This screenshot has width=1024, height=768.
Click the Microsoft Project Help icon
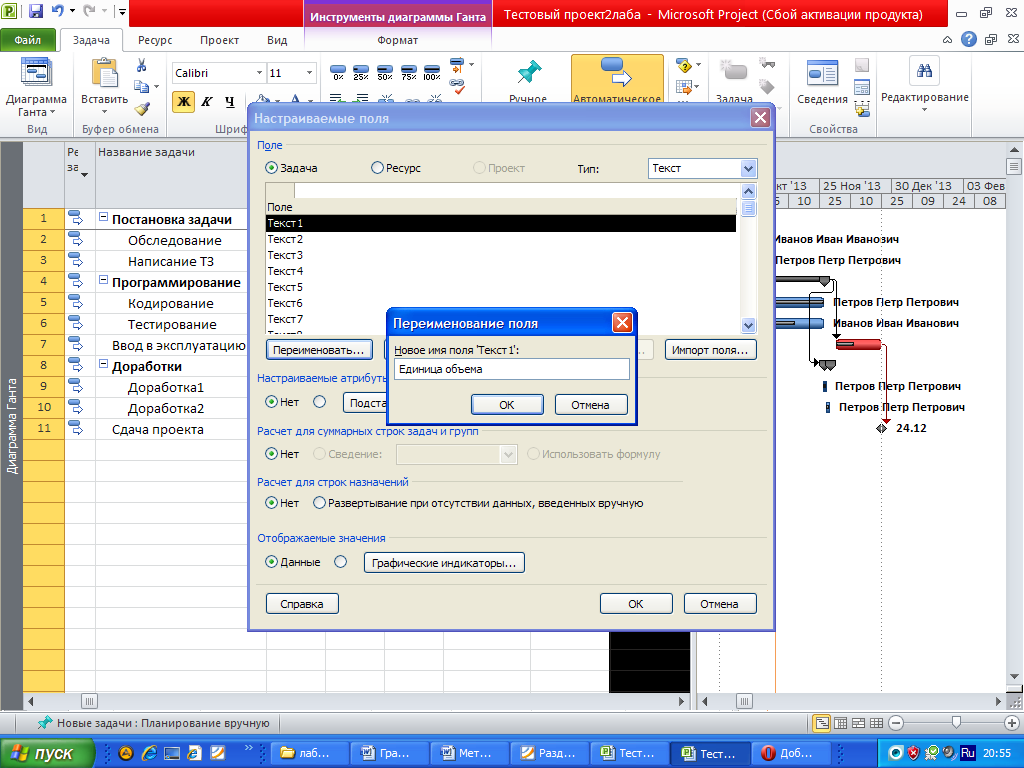click(x=968, y=40)
